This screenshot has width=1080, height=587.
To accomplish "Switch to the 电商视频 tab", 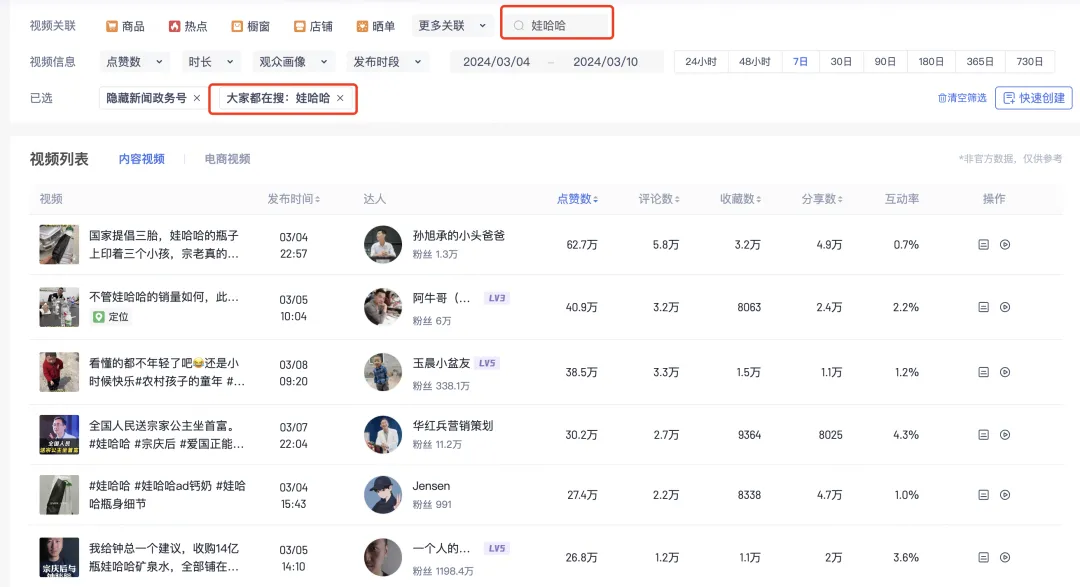I will (x=227, y=159).
